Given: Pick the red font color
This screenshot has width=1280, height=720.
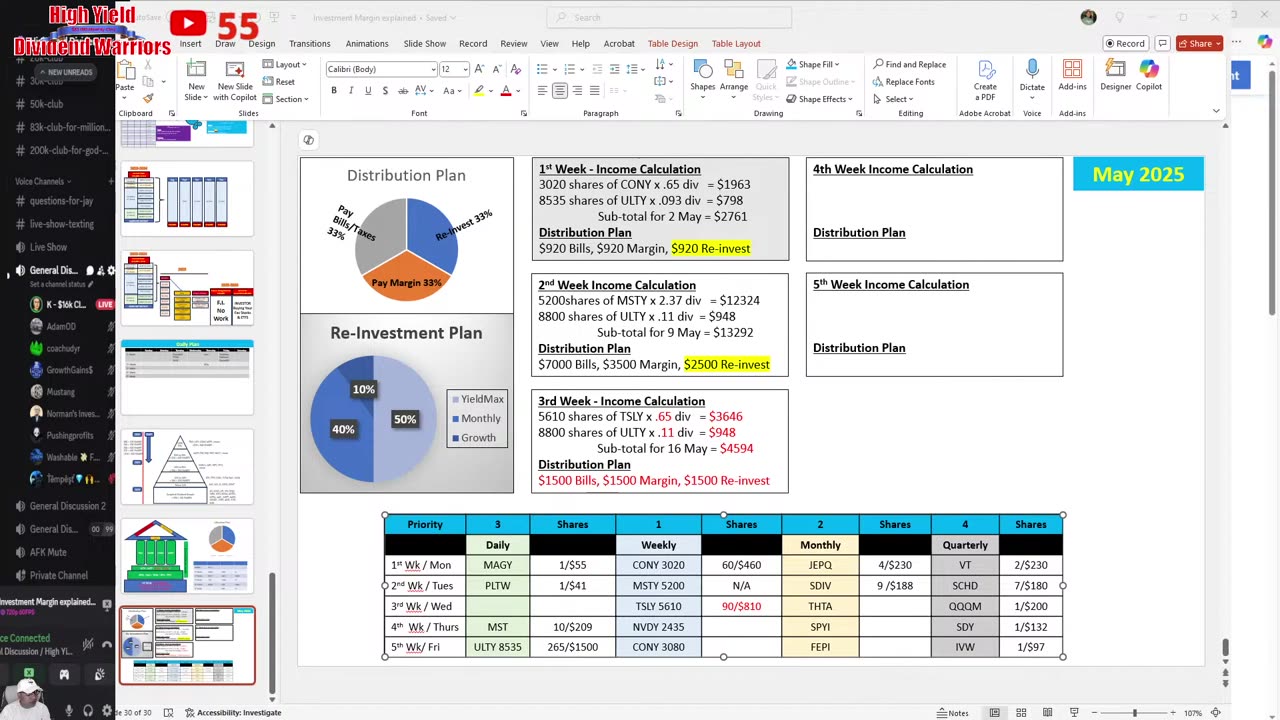Looking at the screenshot, I should [508, 91].
